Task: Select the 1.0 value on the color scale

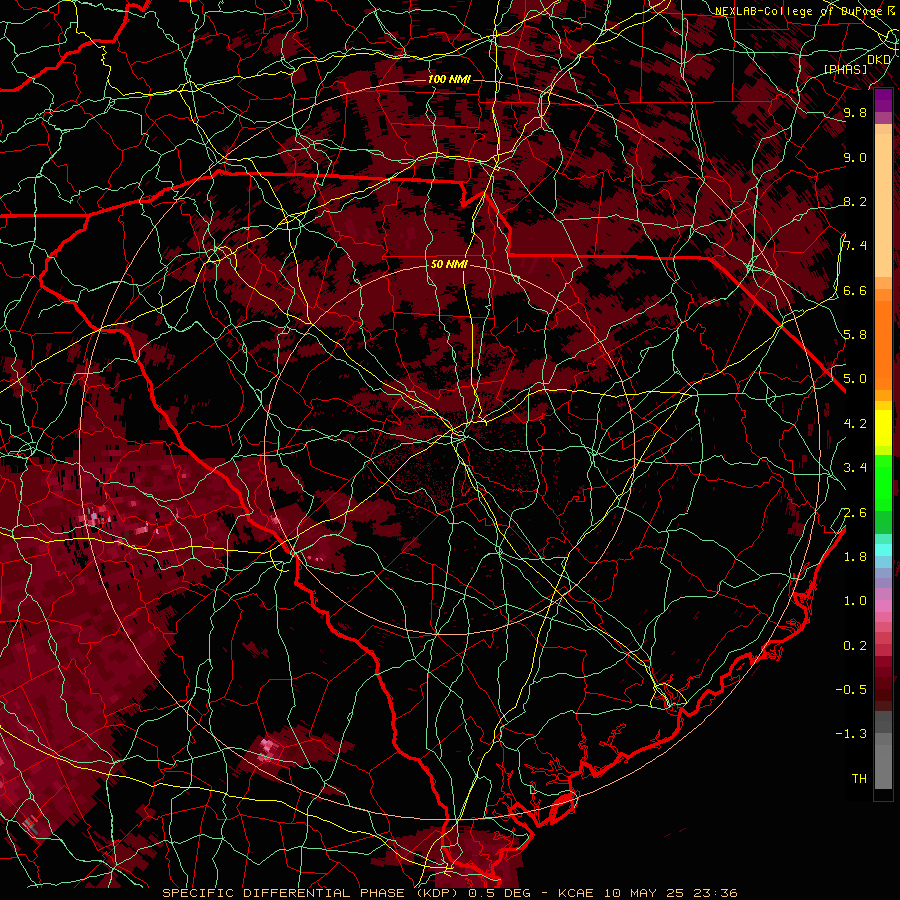Action: tap(855, 601)
